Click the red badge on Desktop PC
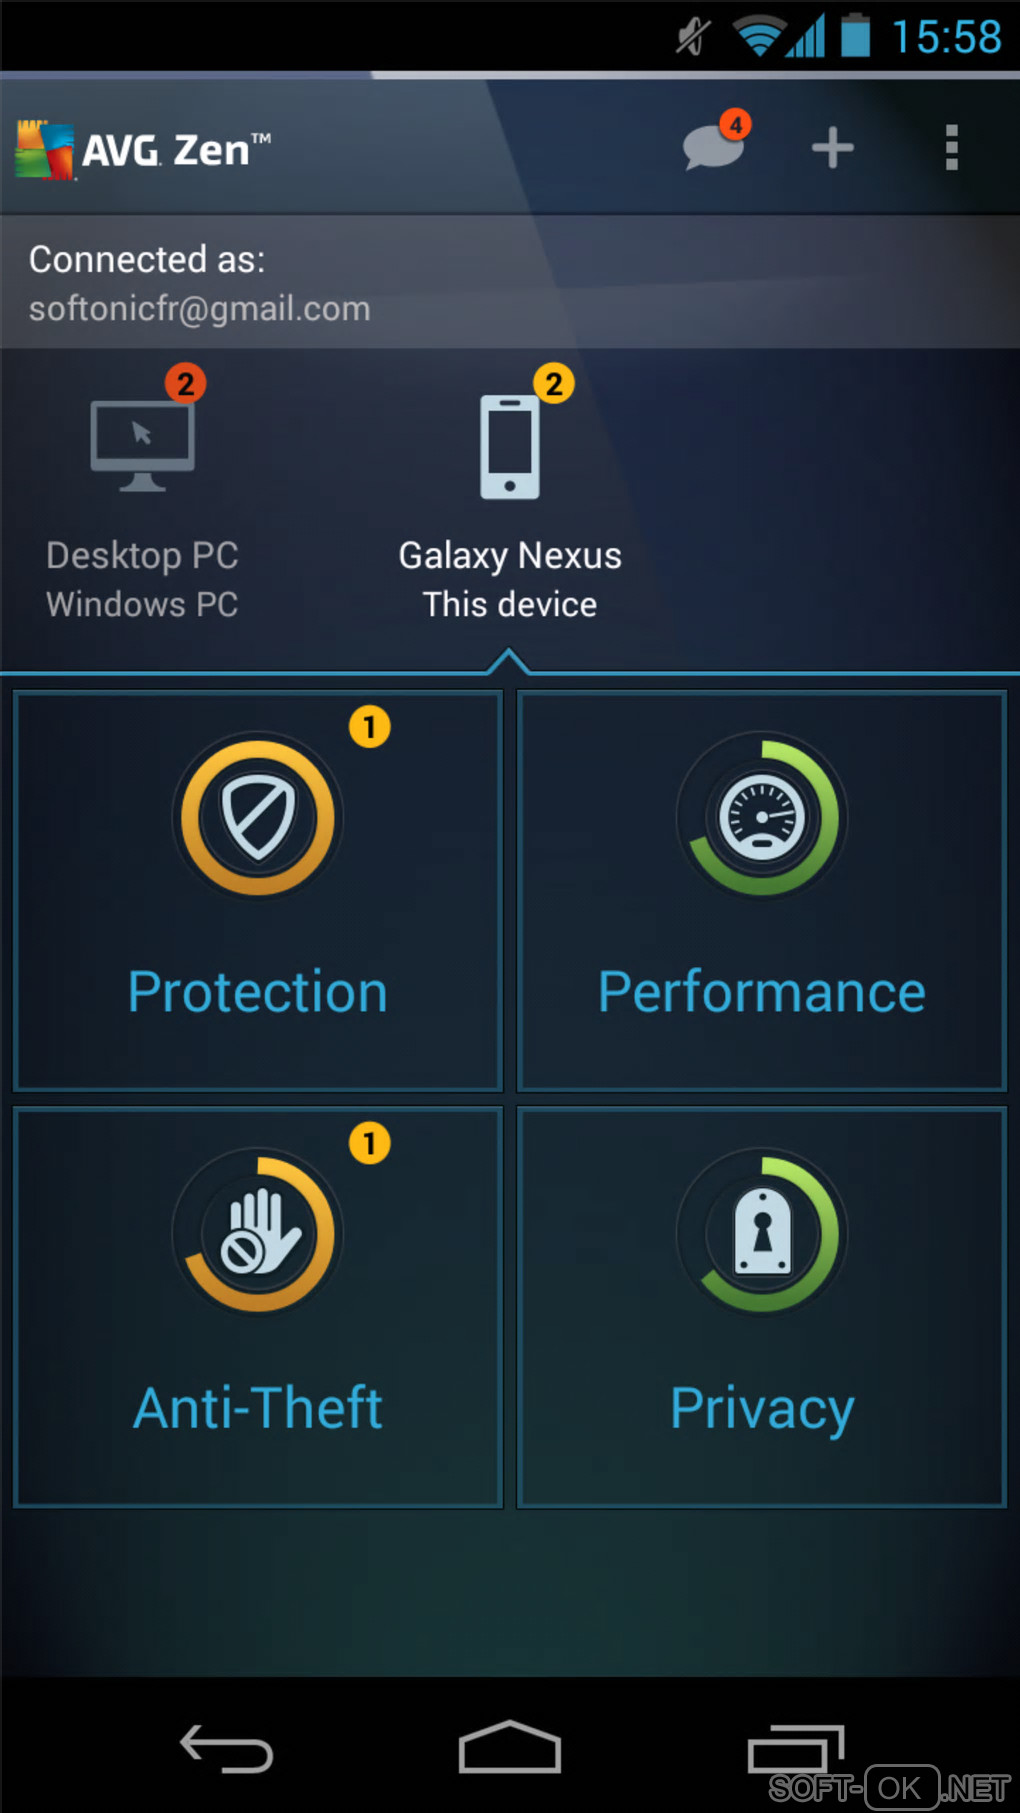 [185, 383]
